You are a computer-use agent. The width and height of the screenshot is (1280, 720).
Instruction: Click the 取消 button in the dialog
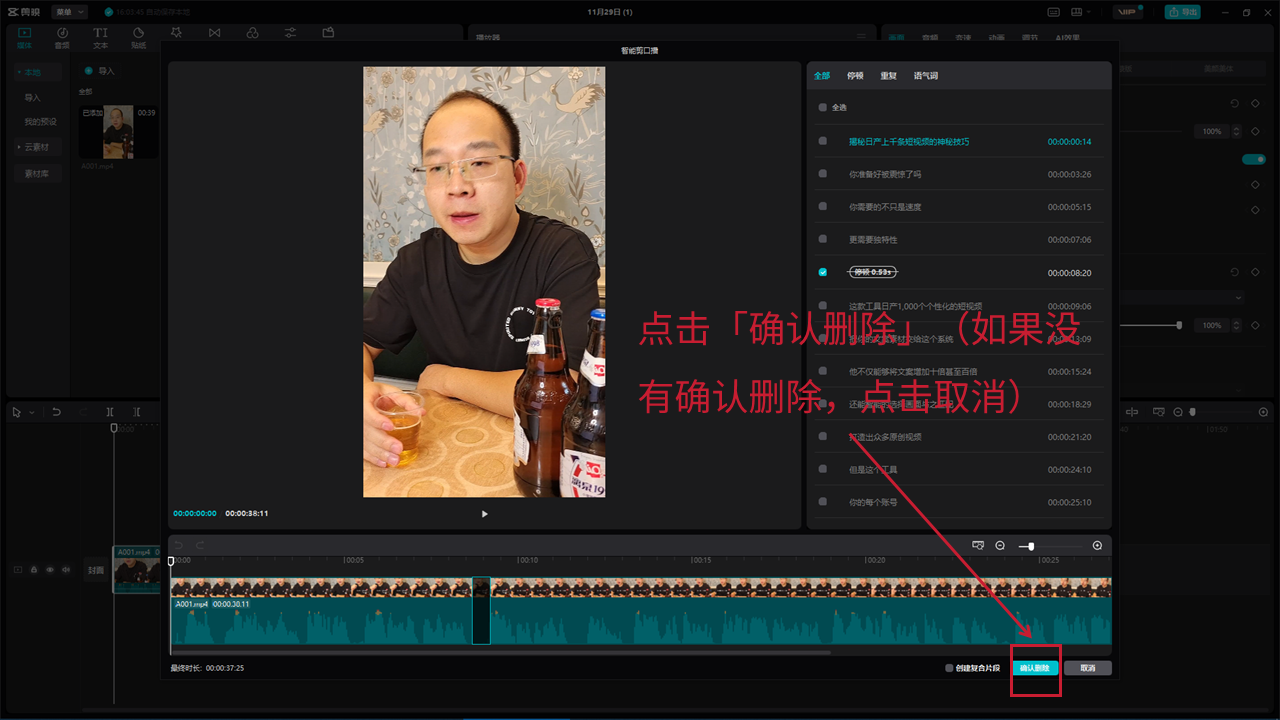click(x=1087, y=668)
